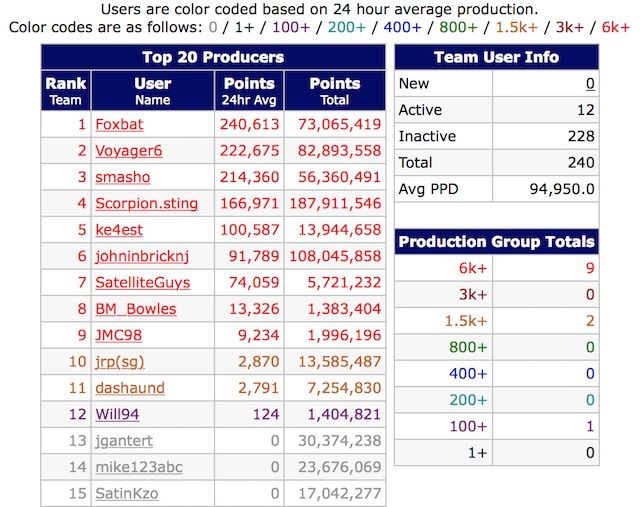Open SatelliteGuys user link
The height and width of the screenshot is (507, 640).
pyautogui.click(x=142, y=282)
